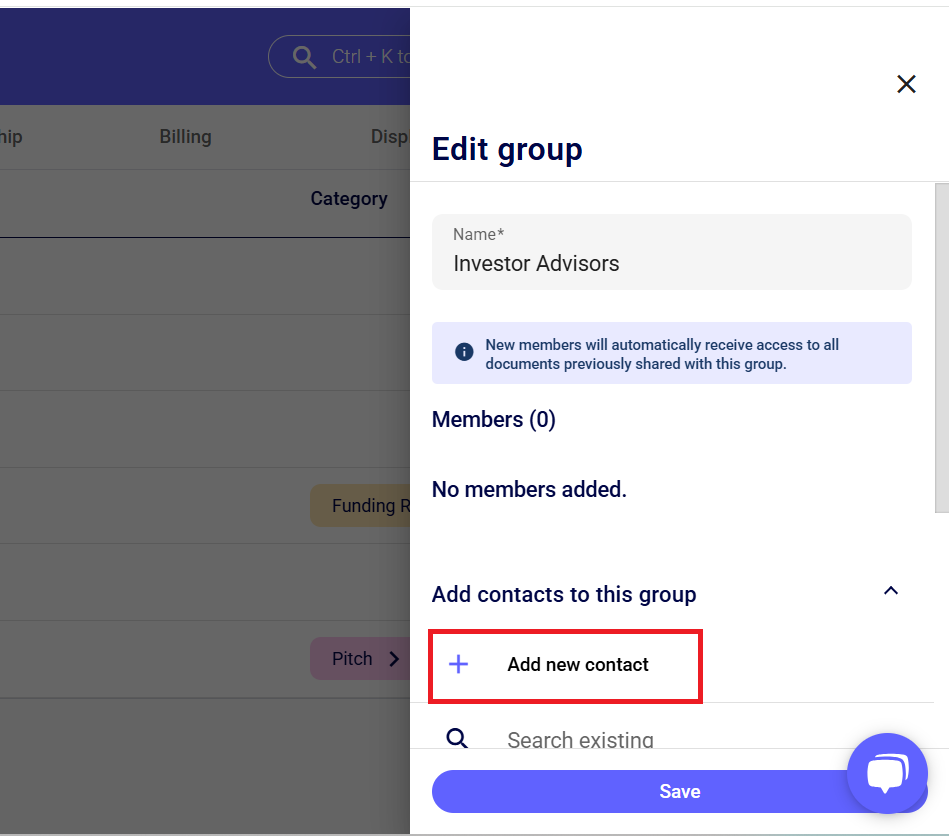Click the magnifier icon in top search bar
Image resolution: width=949 pixels, height=836 pixels.
pos(304,57)
